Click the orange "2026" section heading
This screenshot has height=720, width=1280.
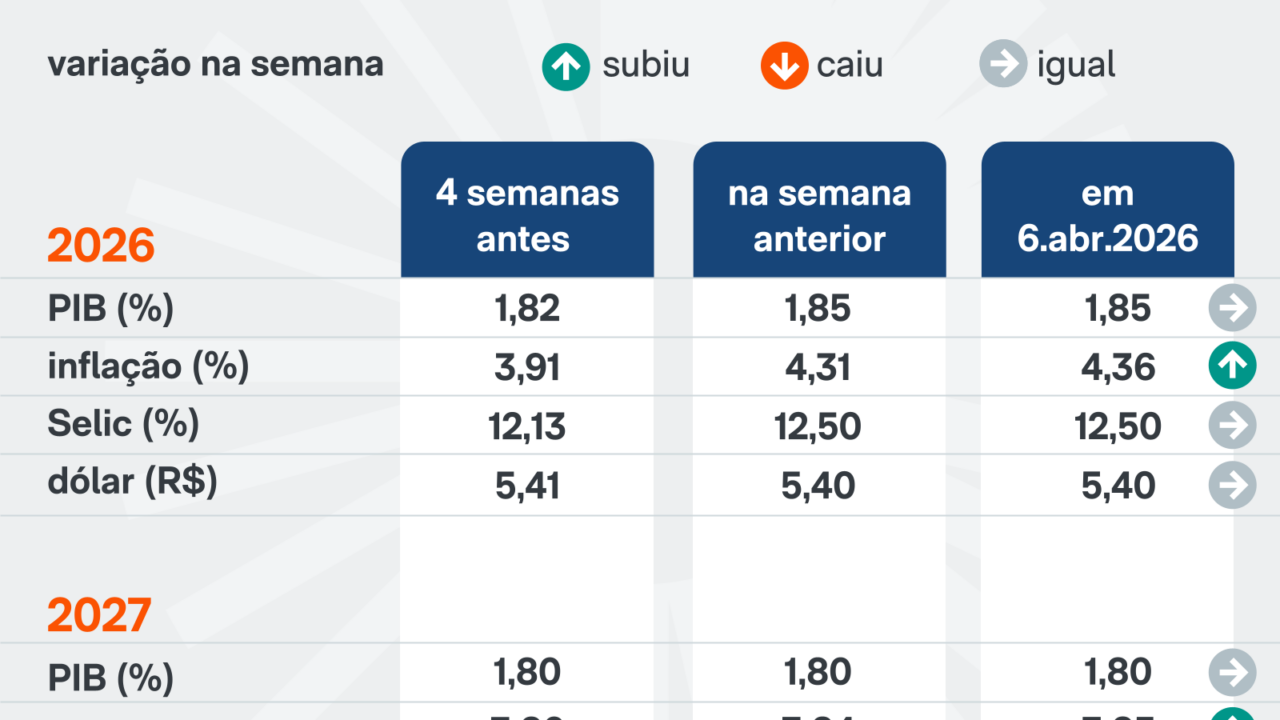(101, 246)
